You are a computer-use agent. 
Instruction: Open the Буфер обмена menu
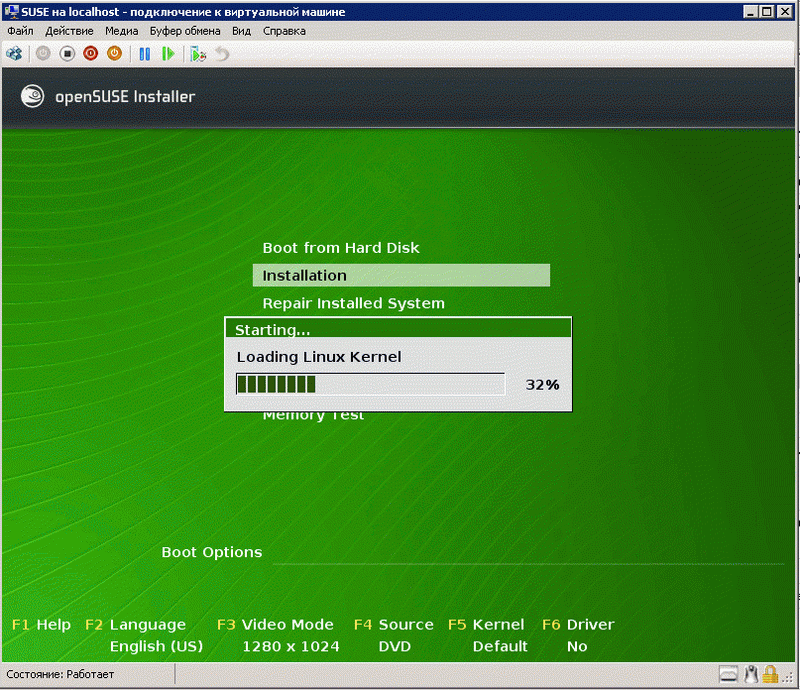pyautogui.click(x=185, y=31)
